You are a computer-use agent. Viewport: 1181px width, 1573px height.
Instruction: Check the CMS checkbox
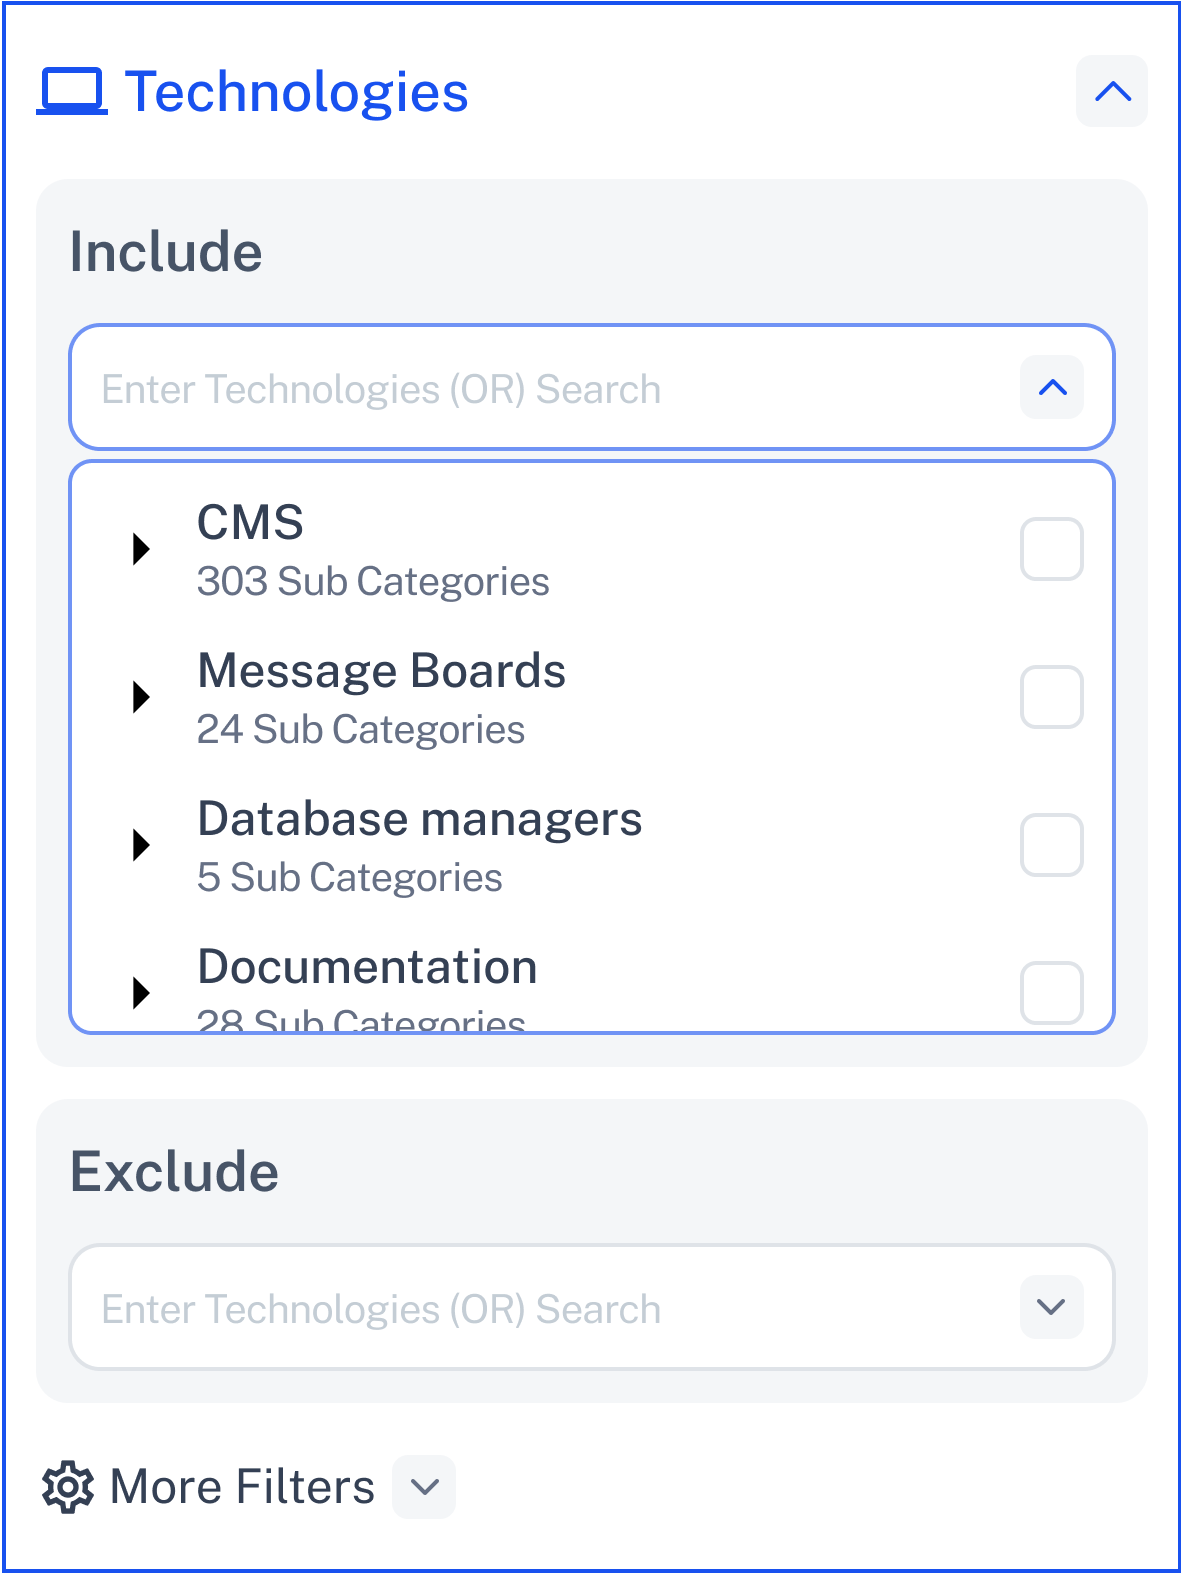pos(1052,549)
